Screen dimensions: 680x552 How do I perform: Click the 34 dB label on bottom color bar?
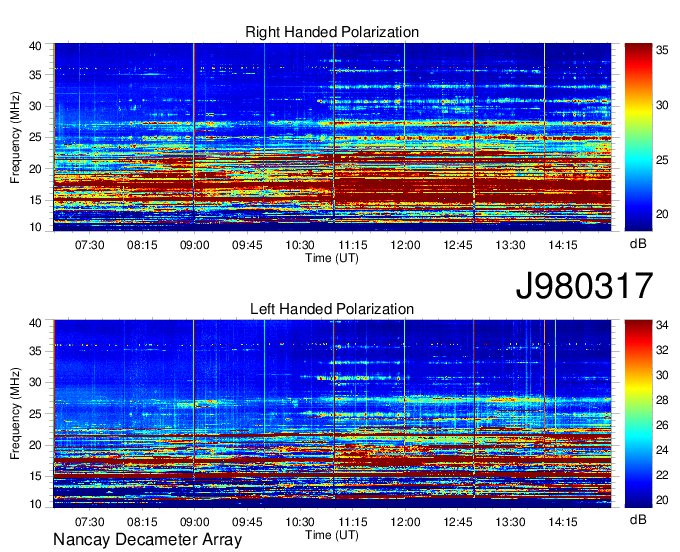click(662, 325)
